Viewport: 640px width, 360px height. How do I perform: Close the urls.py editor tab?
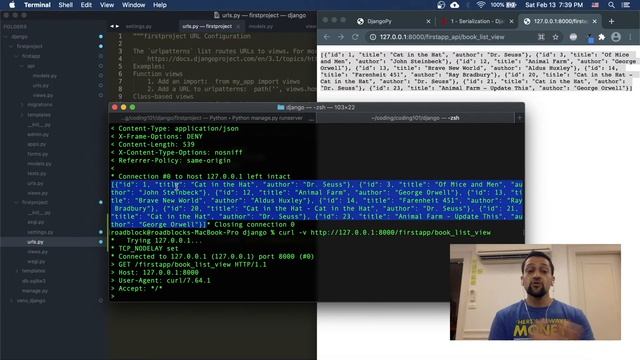(x=238, y=26)
